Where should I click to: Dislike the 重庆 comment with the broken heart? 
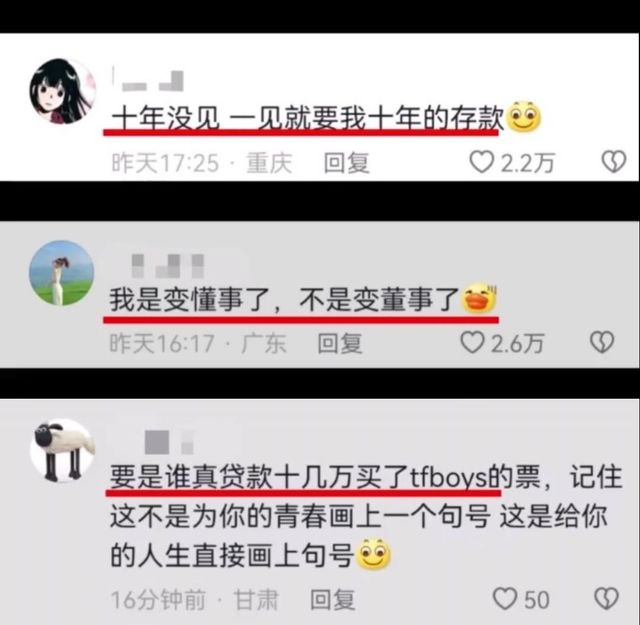tap(614, 162)
